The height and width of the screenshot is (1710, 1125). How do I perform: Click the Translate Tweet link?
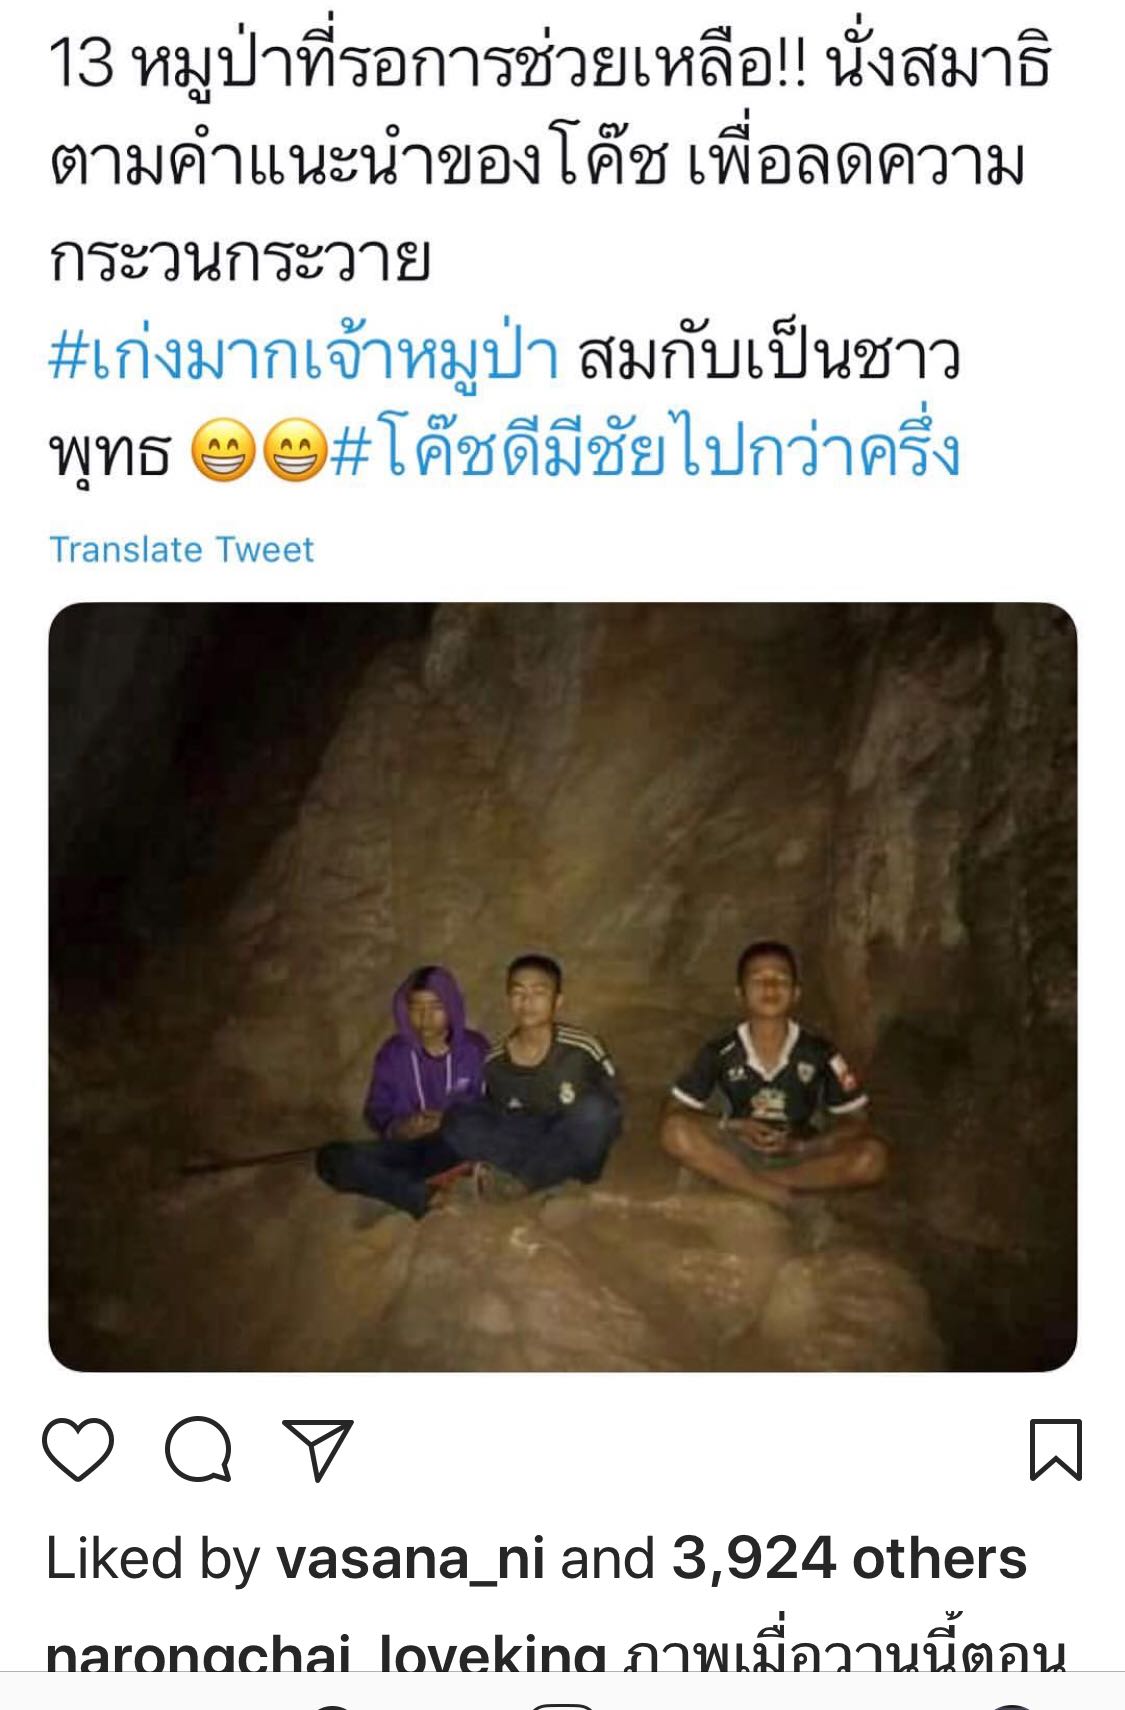coord(182,549)
